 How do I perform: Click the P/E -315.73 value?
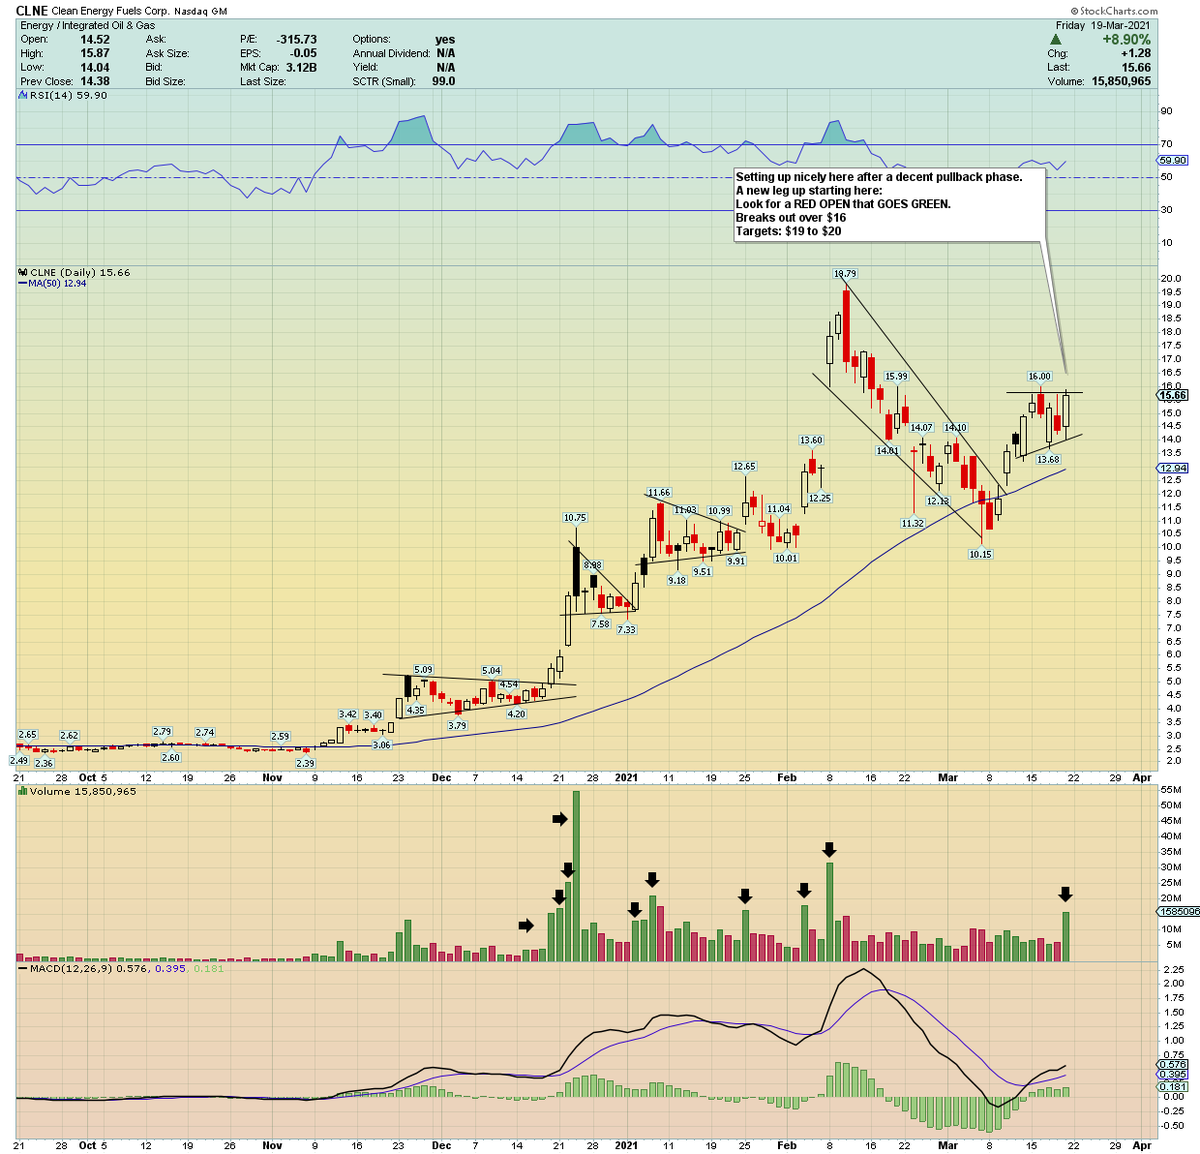296,39
